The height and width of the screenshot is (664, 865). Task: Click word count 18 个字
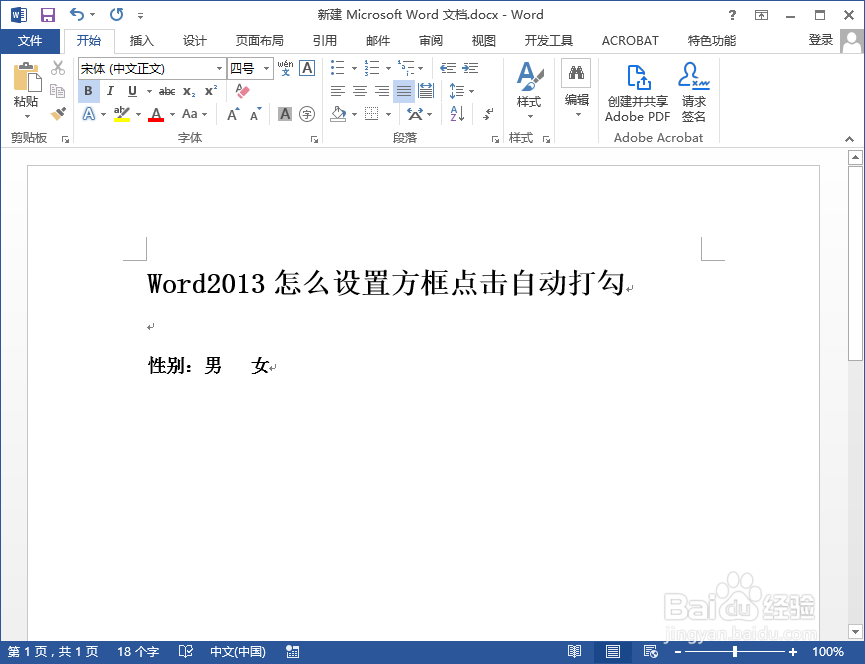(x=138, y=652)
